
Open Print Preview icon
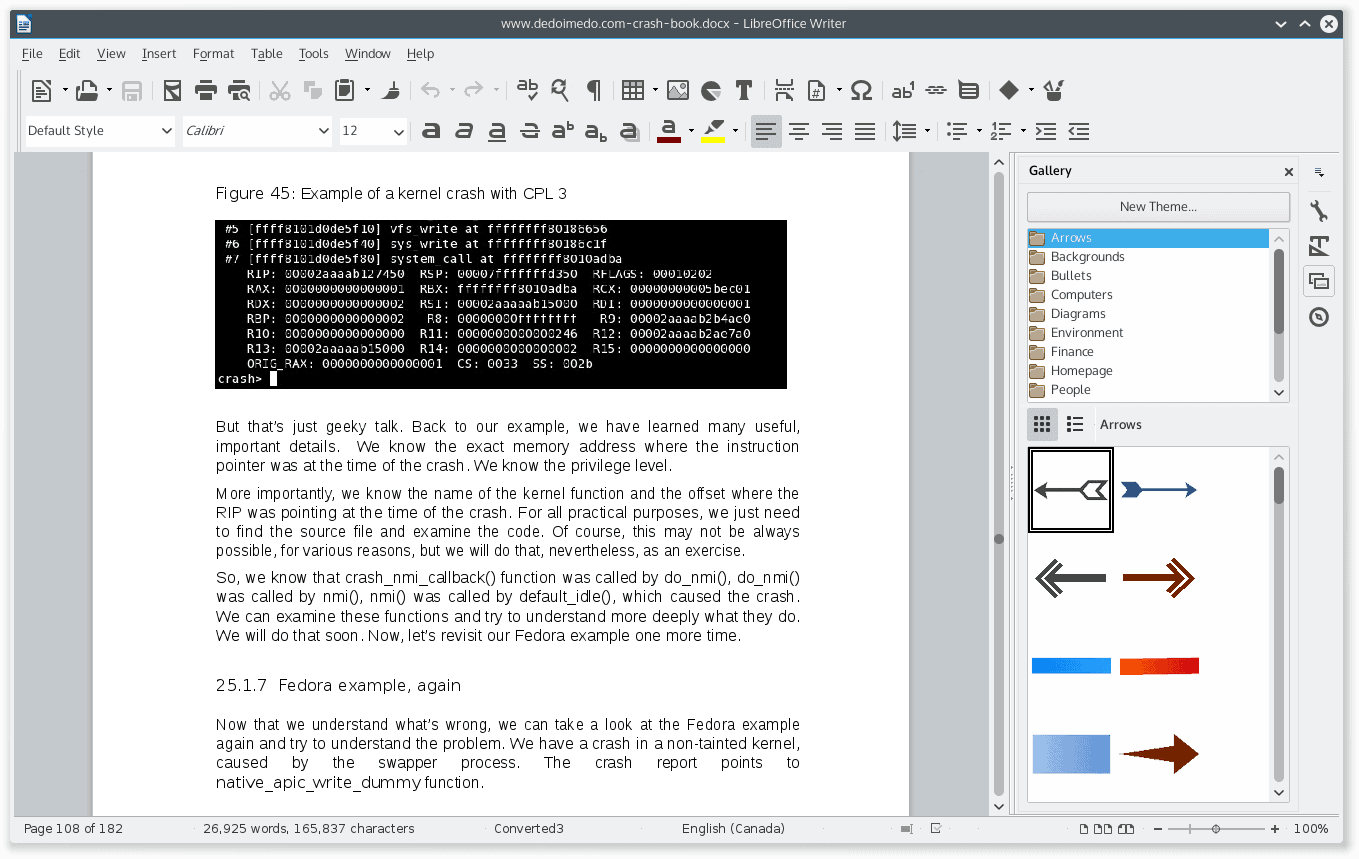coord(239,91)
